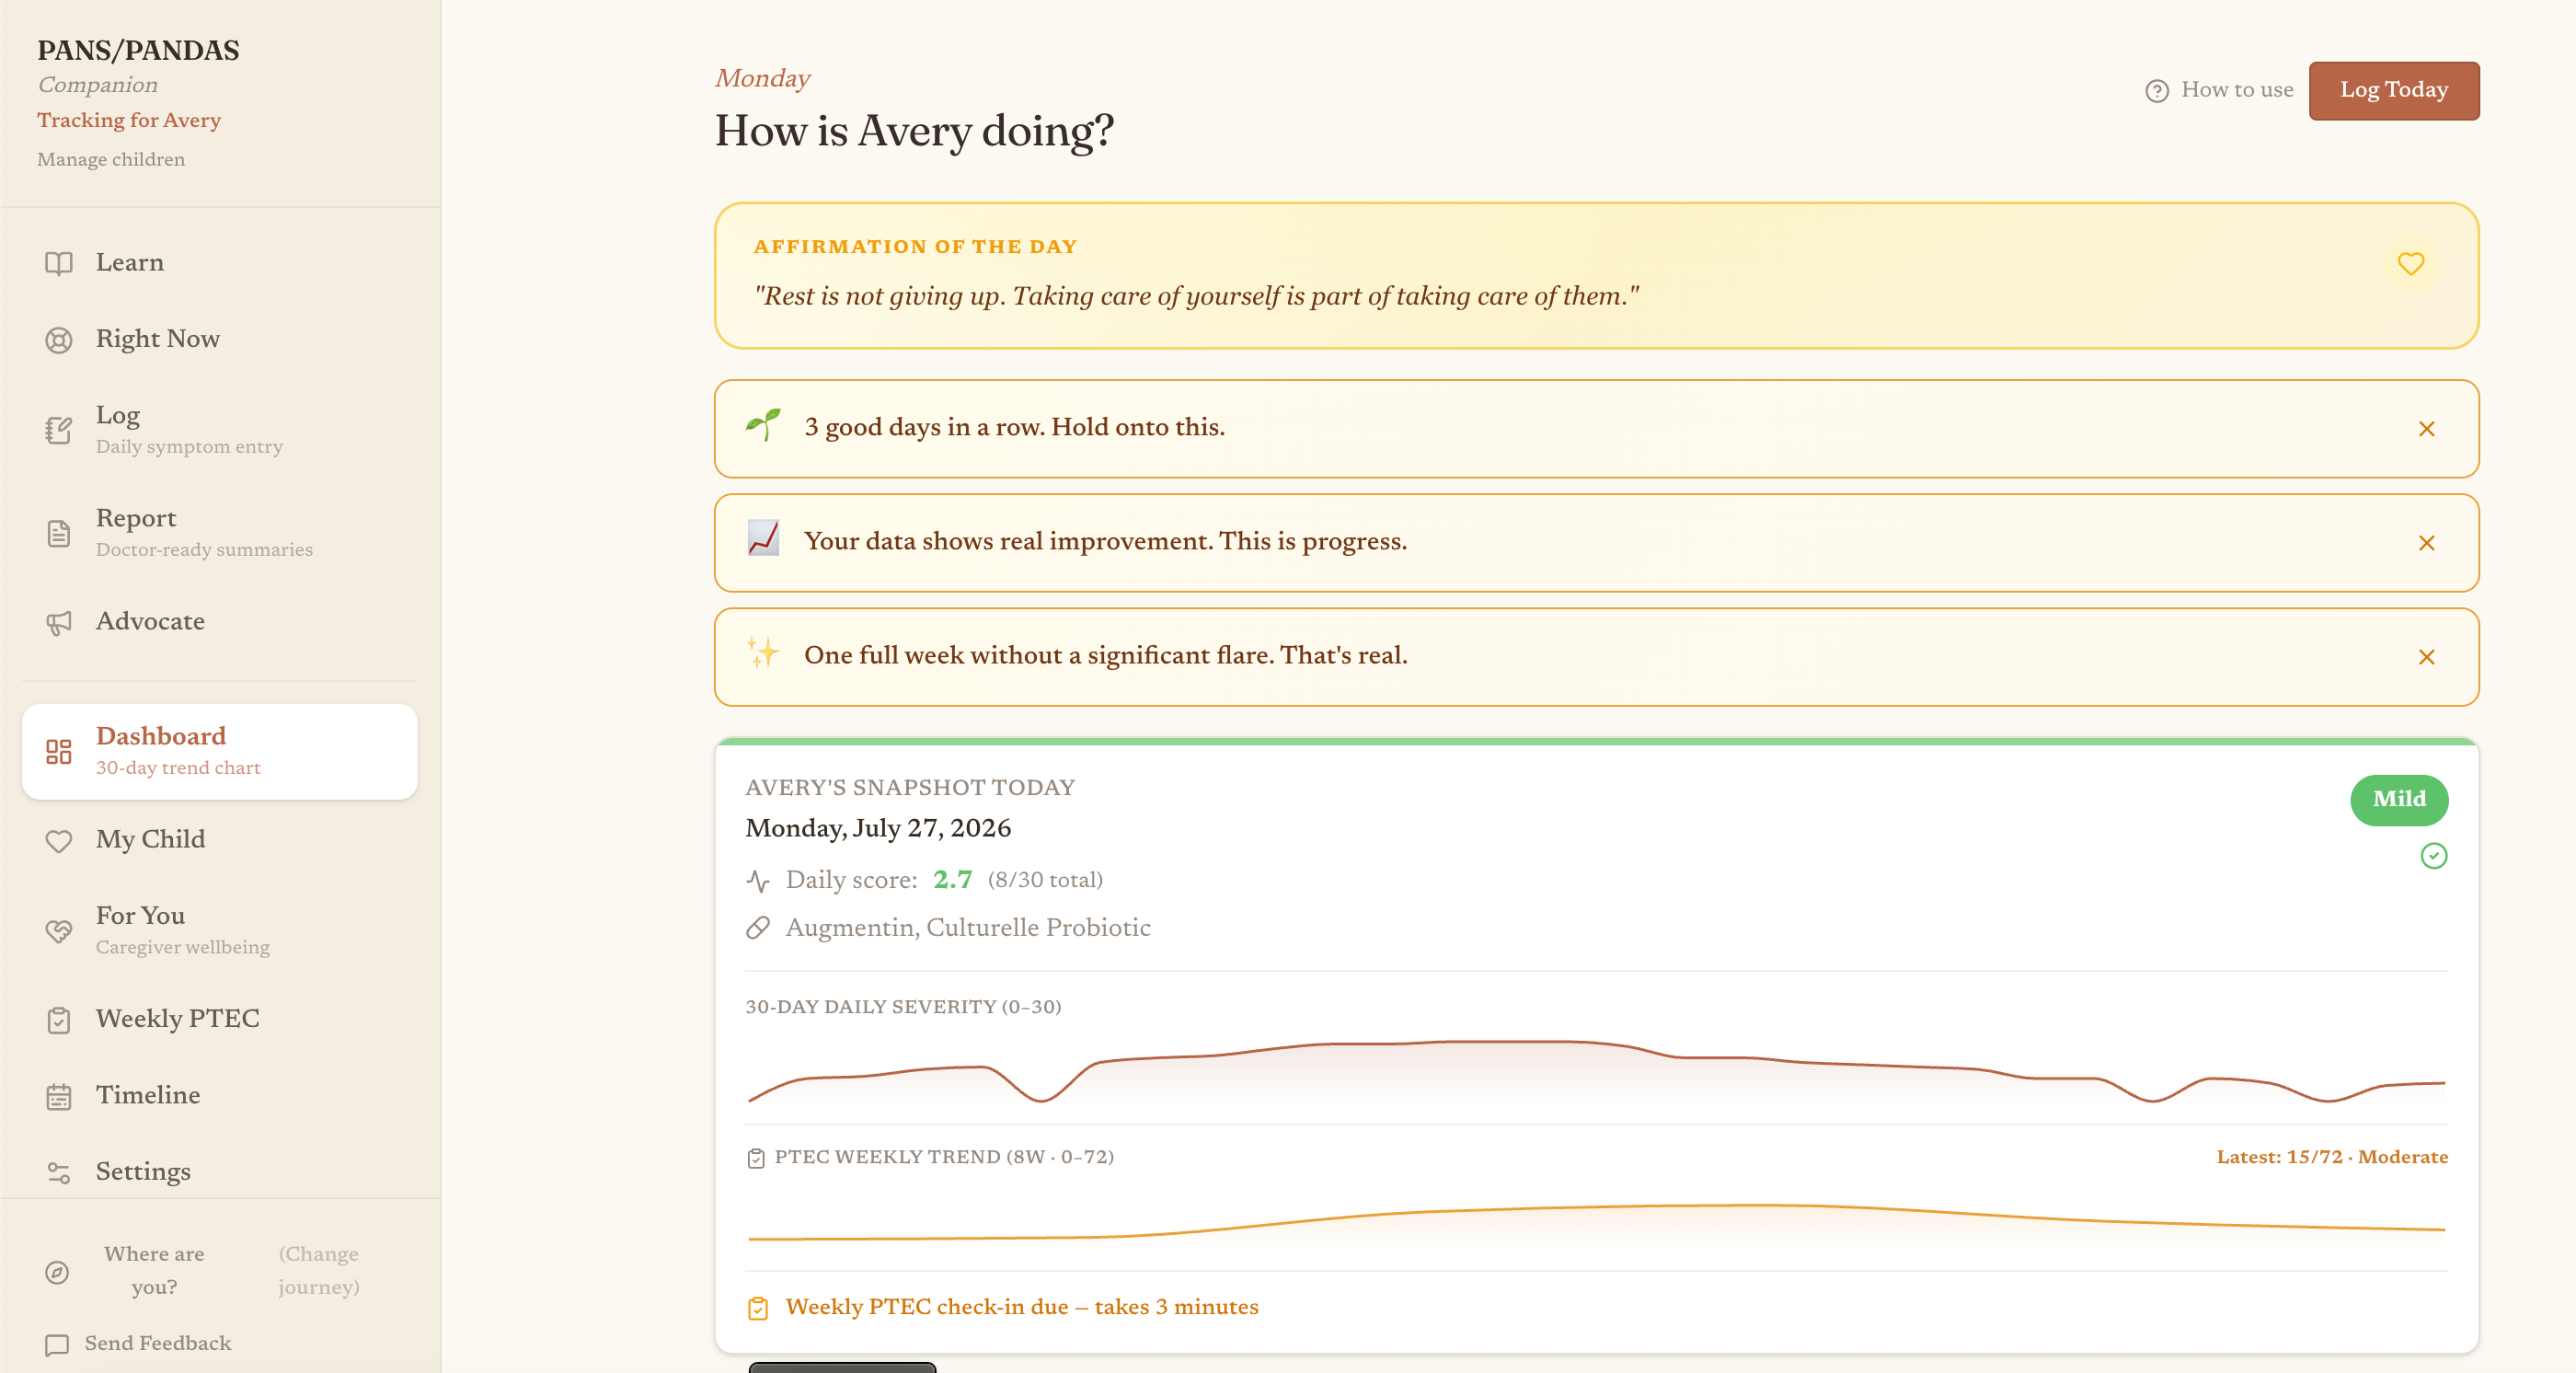The image size is (2576, 1373).
Task: Click Manage children link
Action: coord(111,160)
